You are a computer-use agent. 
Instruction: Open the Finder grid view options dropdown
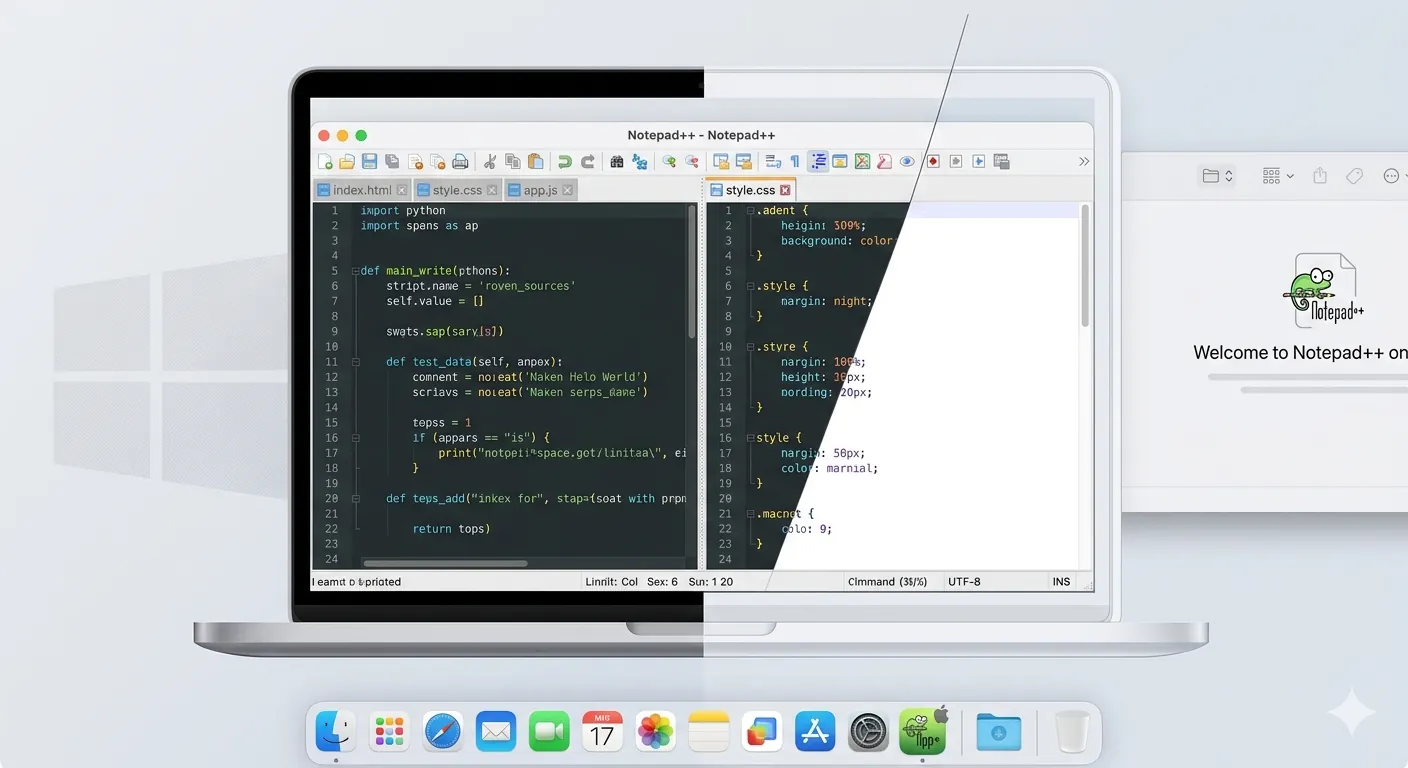[1278, 176]
